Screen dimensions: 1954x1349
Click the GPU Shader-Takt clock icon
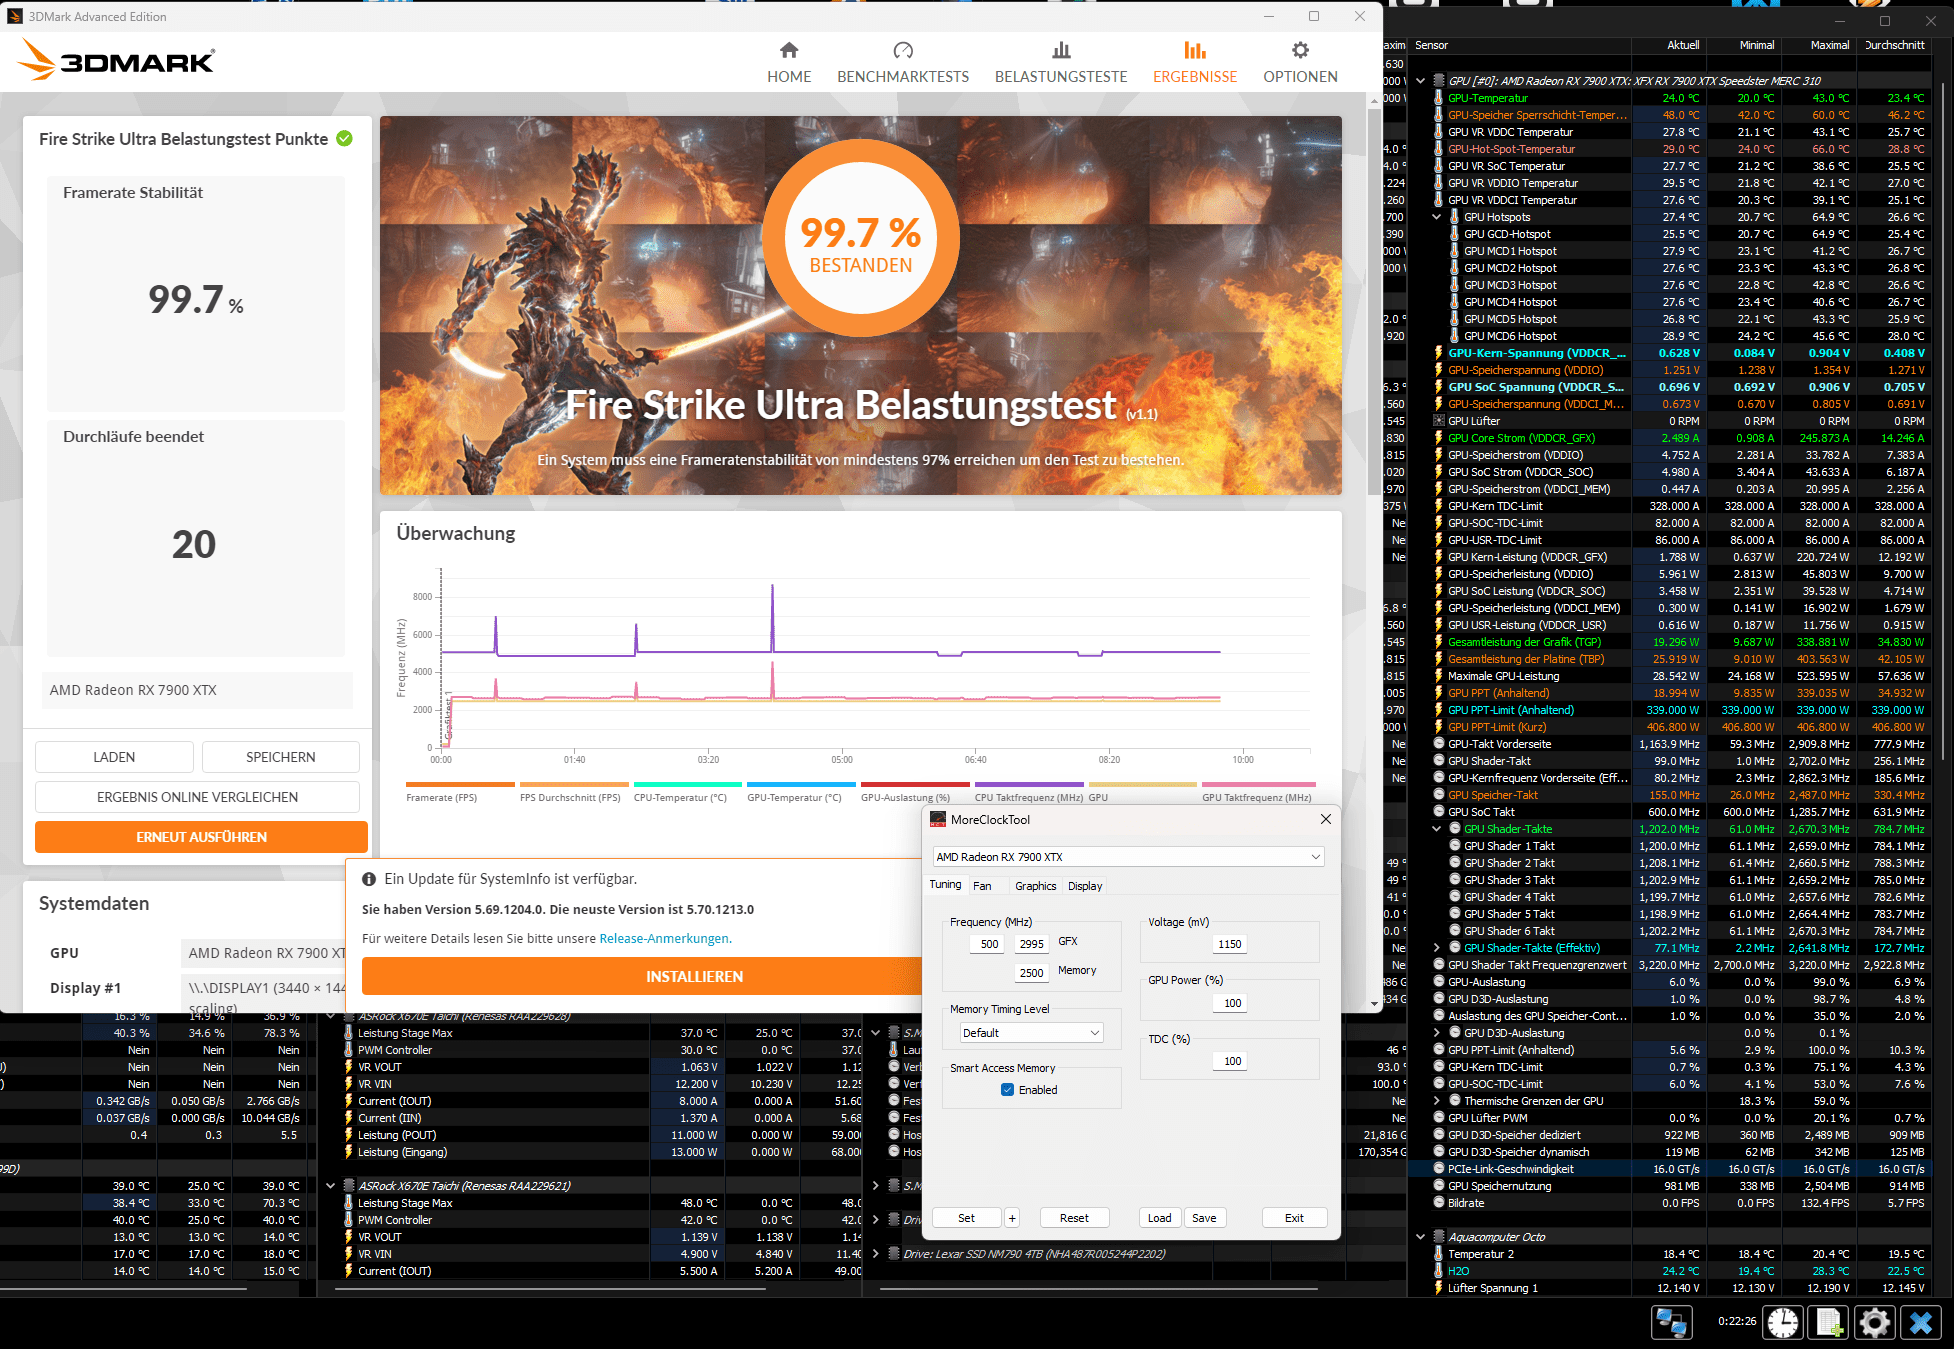coord(1439,761)
